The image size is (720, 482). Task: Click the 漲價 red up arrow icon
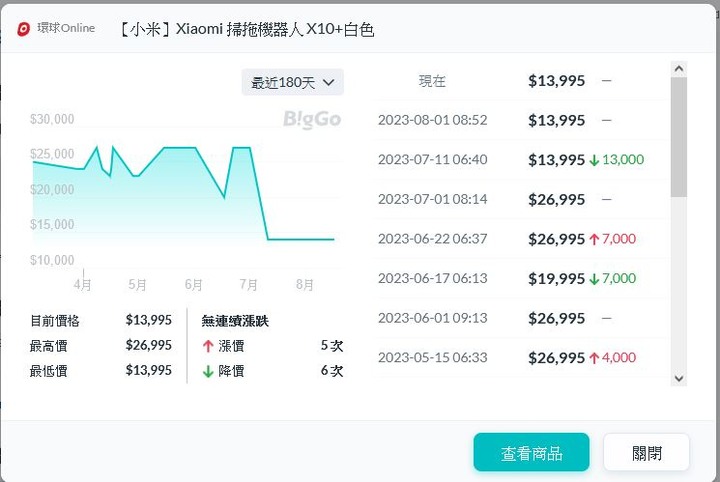(x=208, y=346)
